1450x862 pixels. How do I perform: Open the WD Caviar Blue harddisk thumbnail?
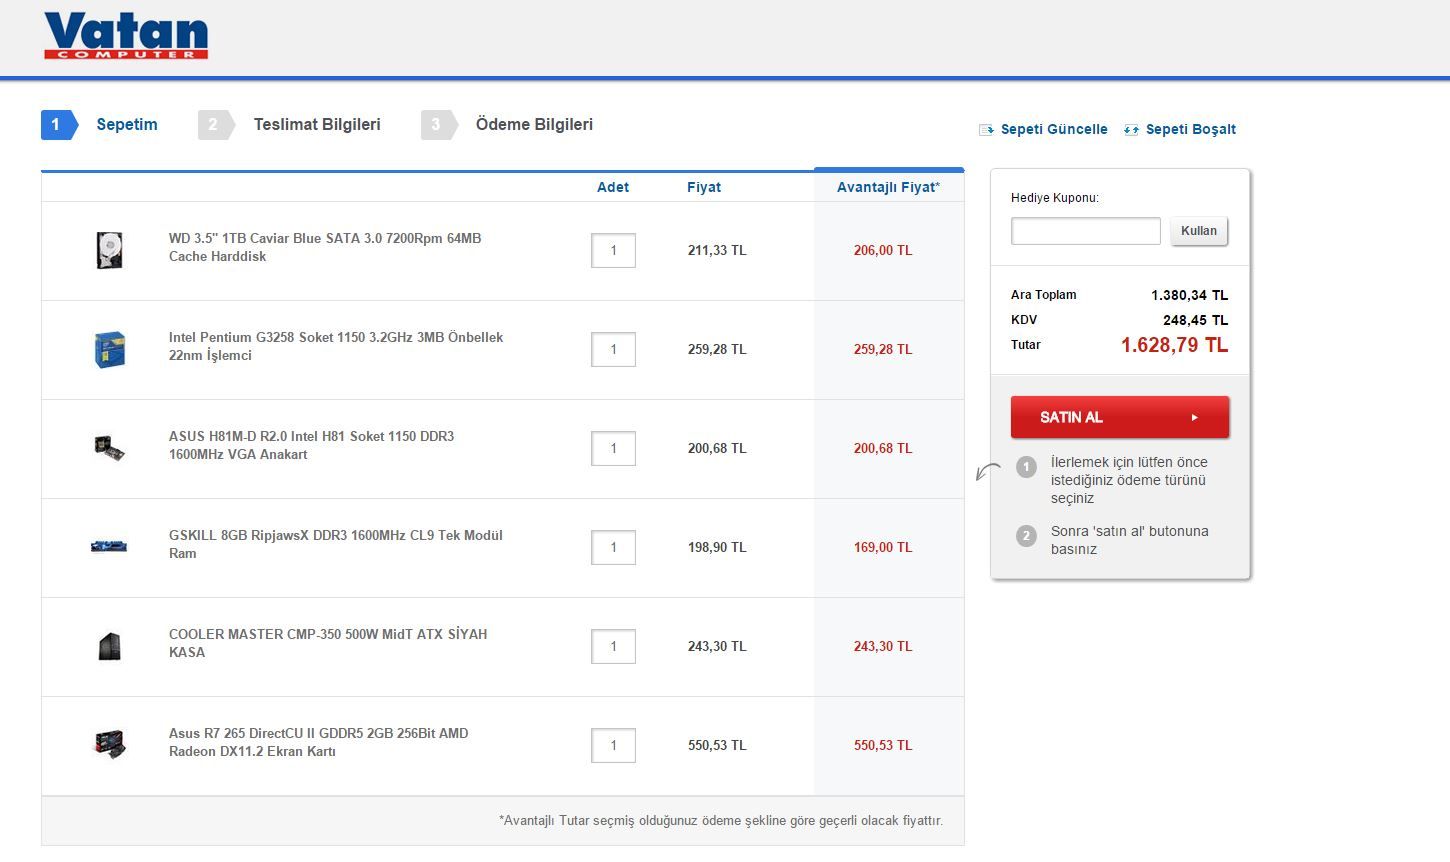tap(109, 250)
